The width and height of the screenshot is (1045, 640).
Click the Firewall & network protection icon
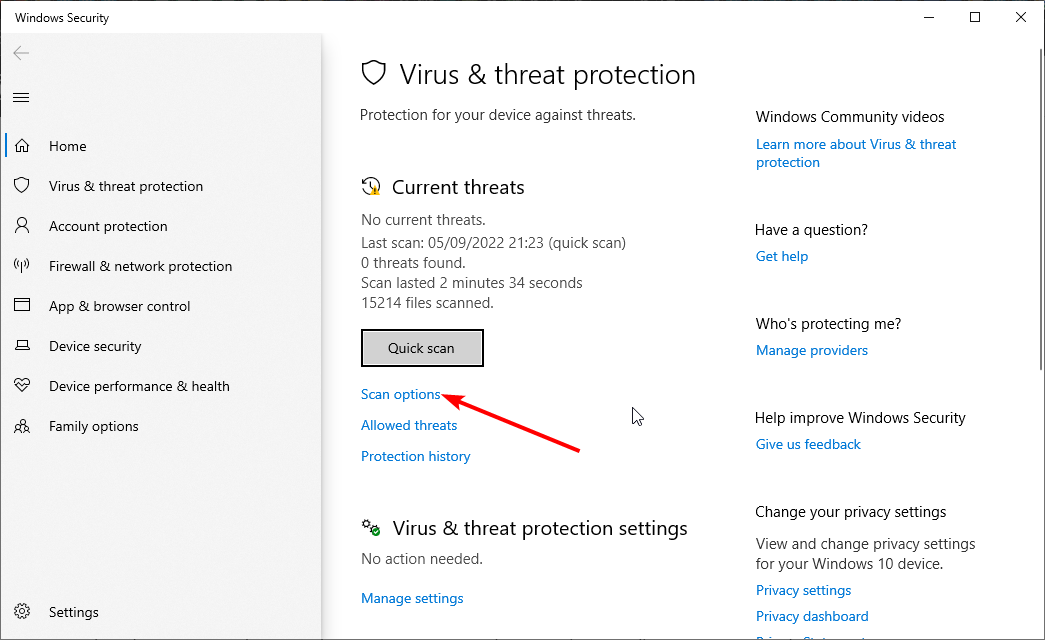click(22, 266)
